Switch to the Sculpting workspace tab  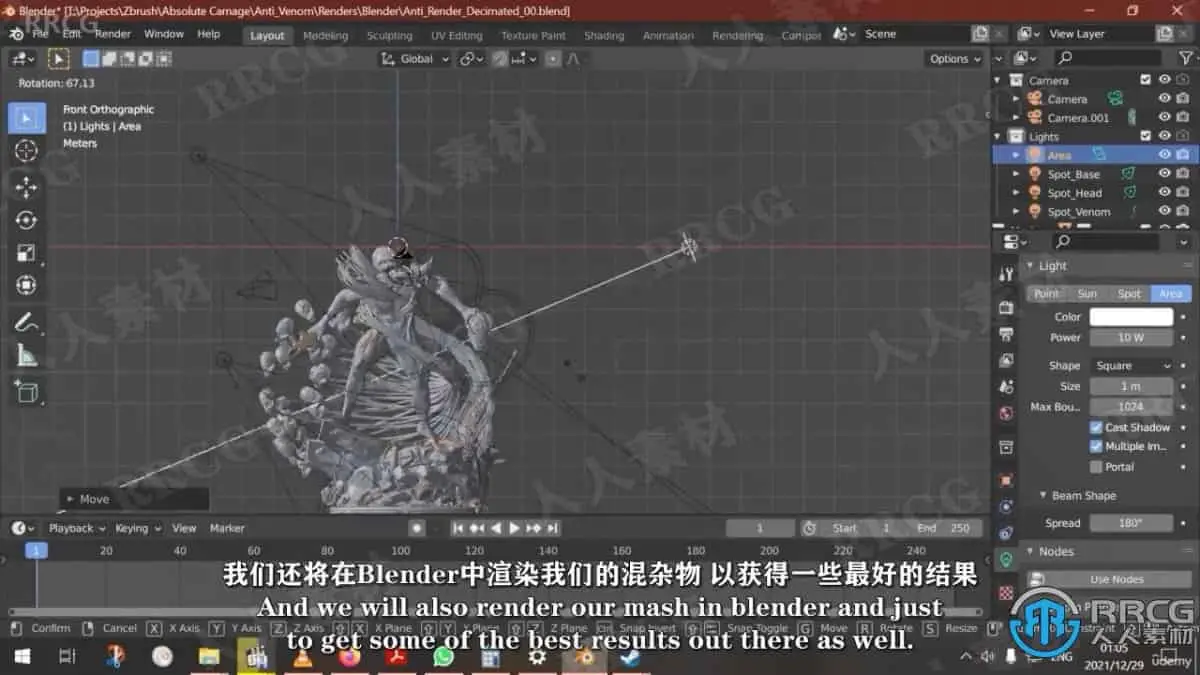[389, 36]
